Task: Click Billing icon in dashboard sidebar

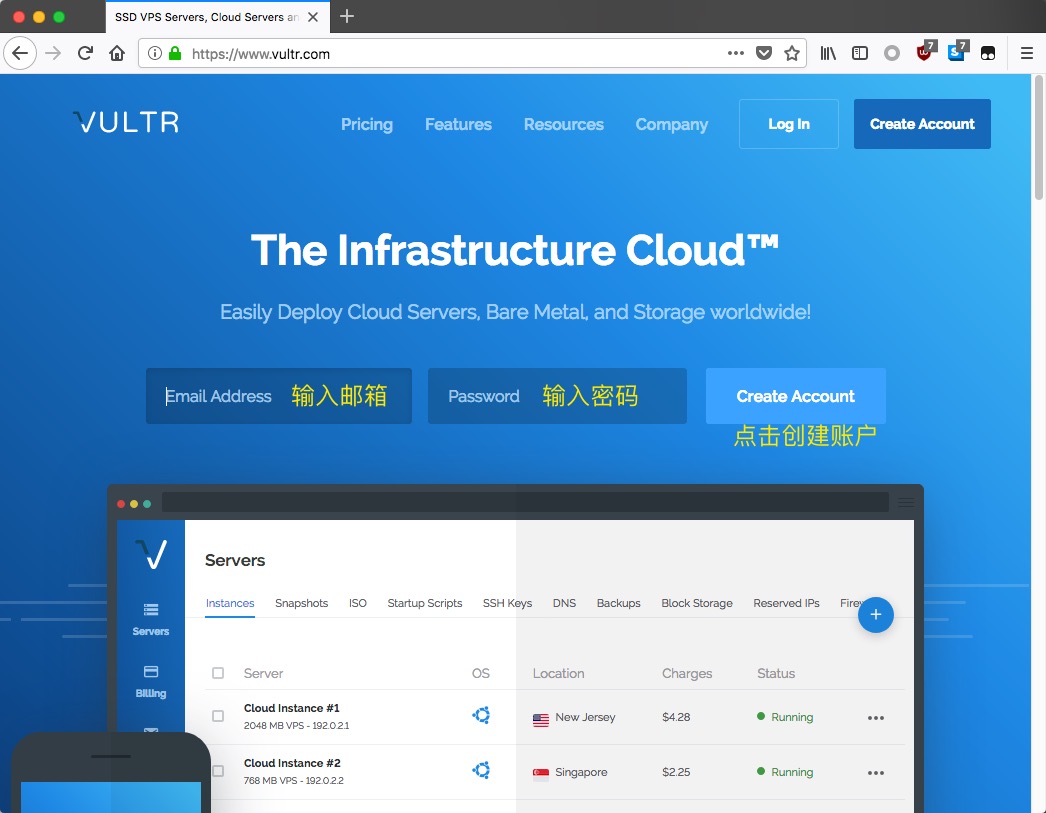Action: coord(151,682)
